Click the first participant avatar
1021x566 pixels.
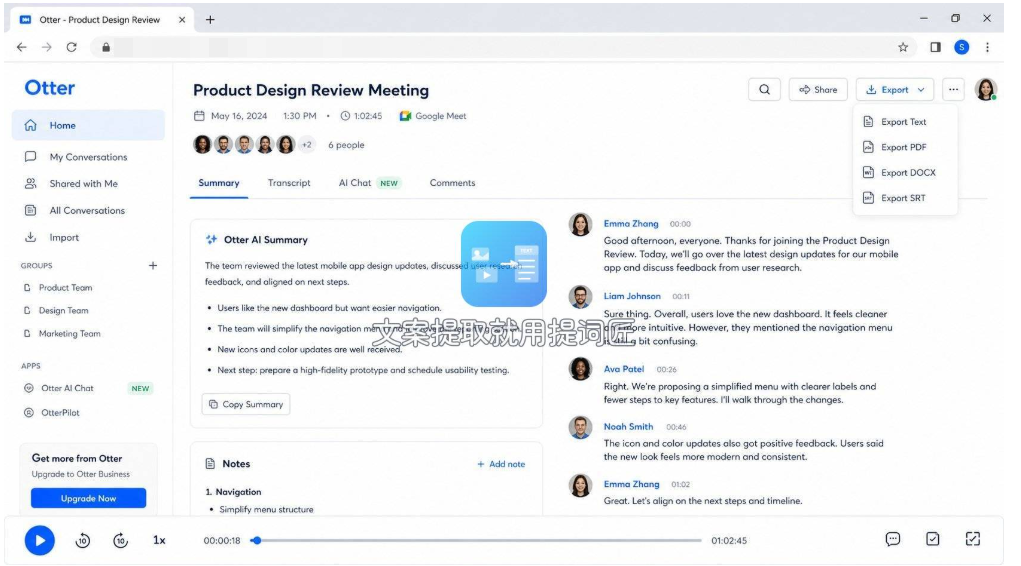click(203, 145)
